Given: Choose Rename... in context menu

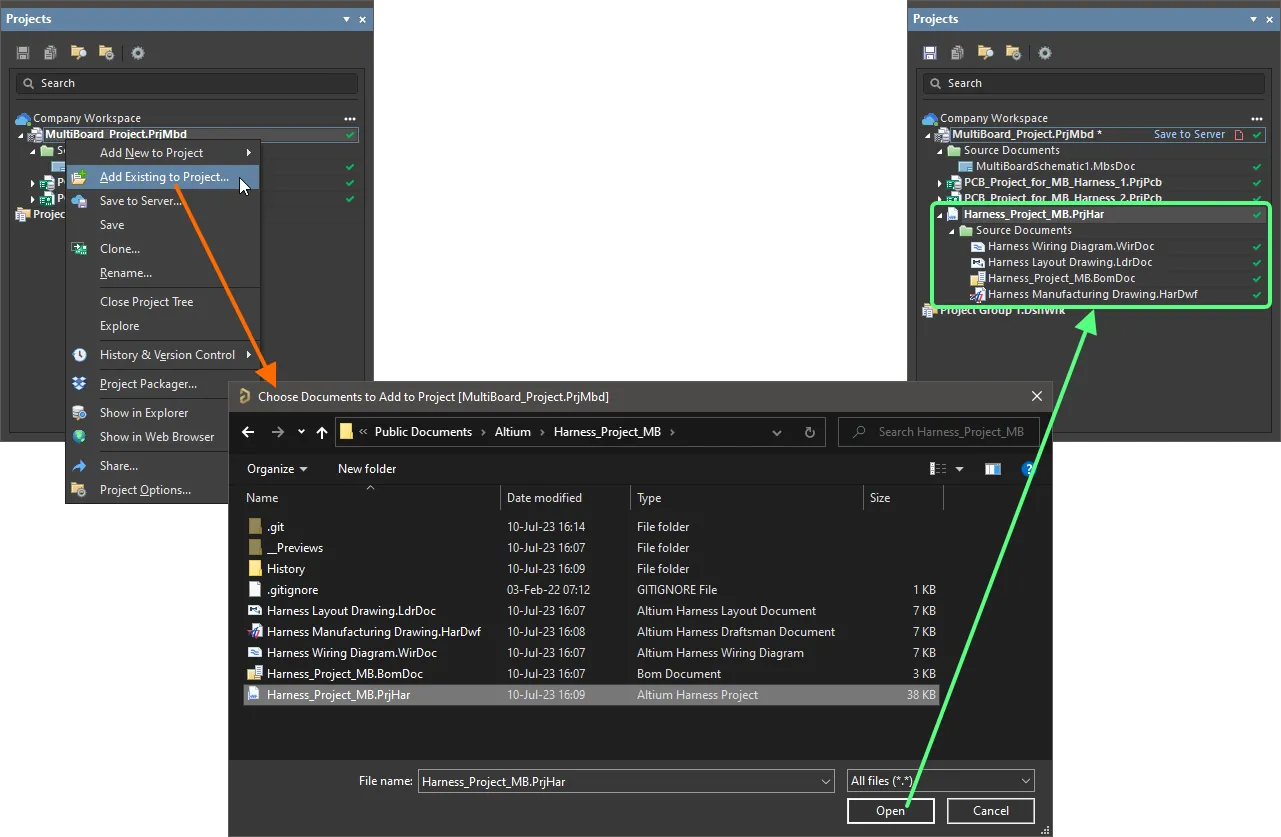Looking at the screenshot, I should (x=163, y=273).
